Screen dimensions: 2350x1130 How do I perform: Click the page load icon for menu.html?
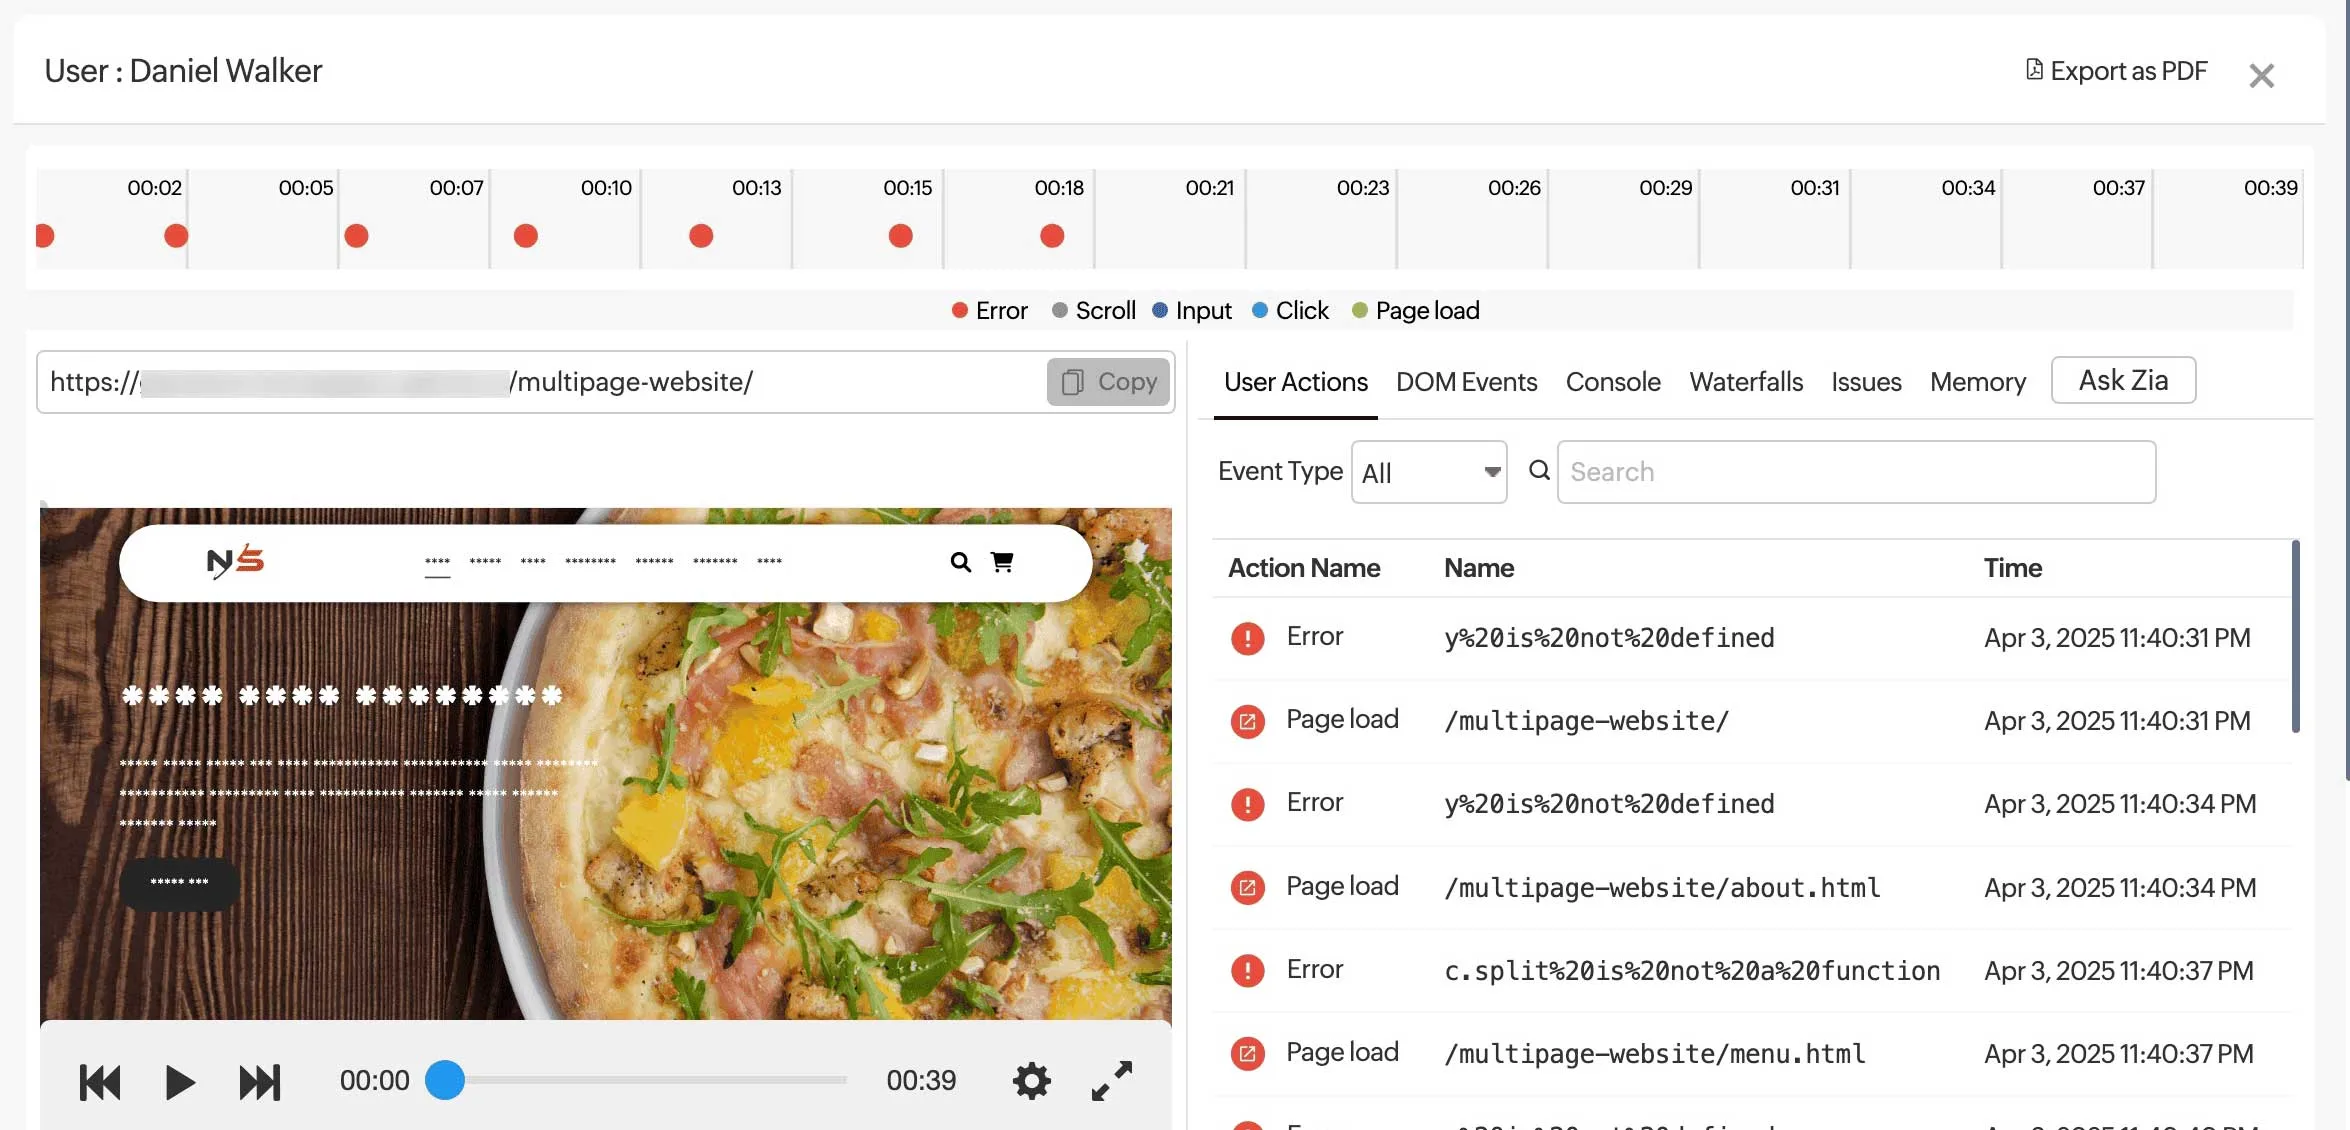tap(1247, 1053)
